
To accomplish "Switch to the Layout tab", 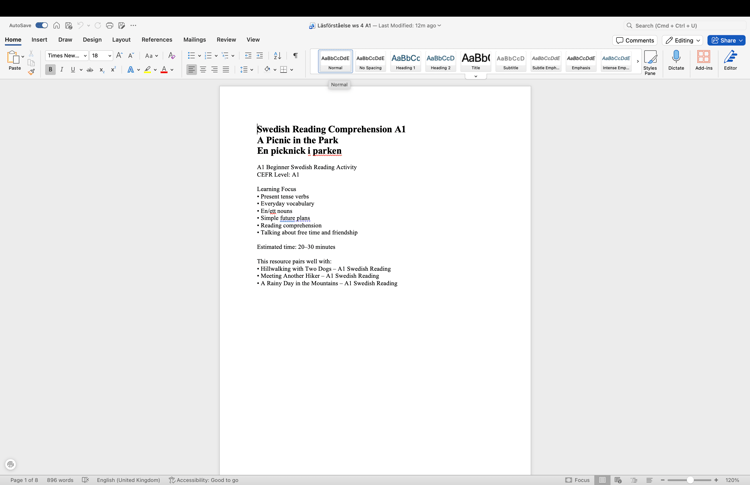I will pos(121,40).
